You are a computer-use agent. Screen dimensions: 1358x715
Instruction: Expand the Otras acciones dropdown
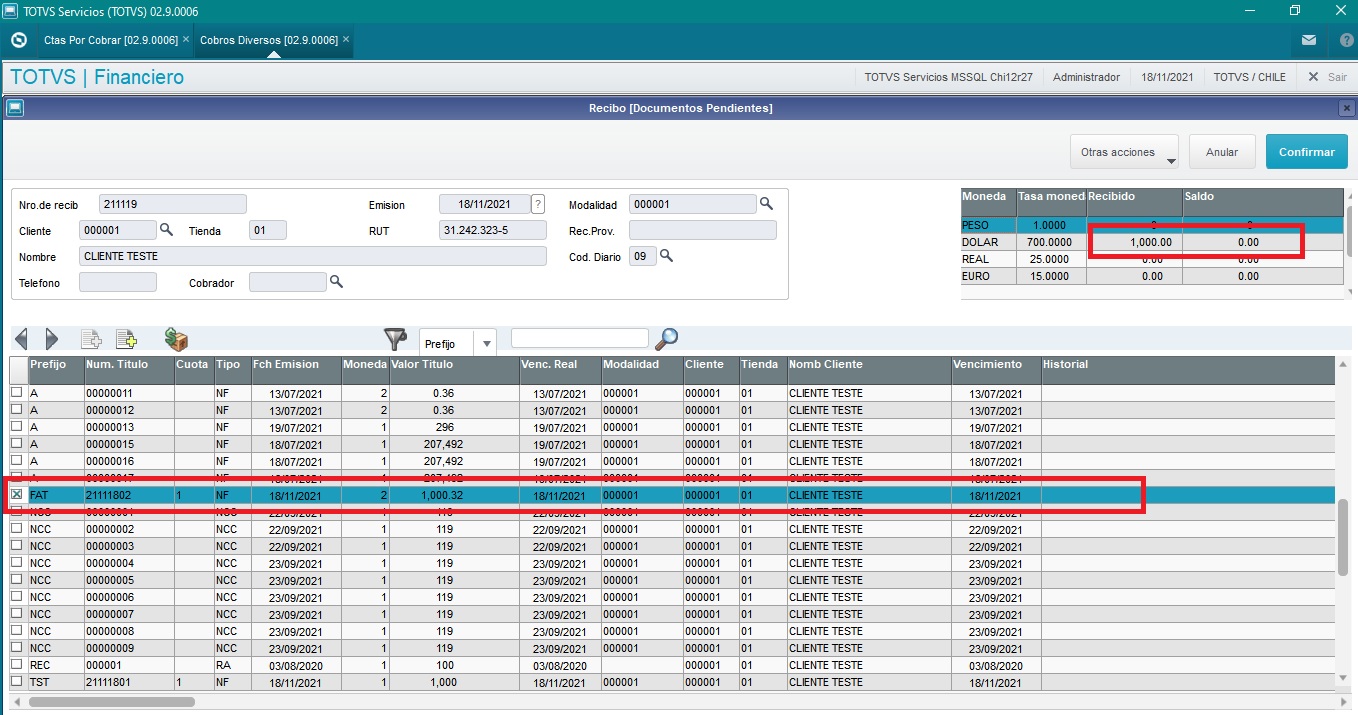click(x=1124, y=152)
